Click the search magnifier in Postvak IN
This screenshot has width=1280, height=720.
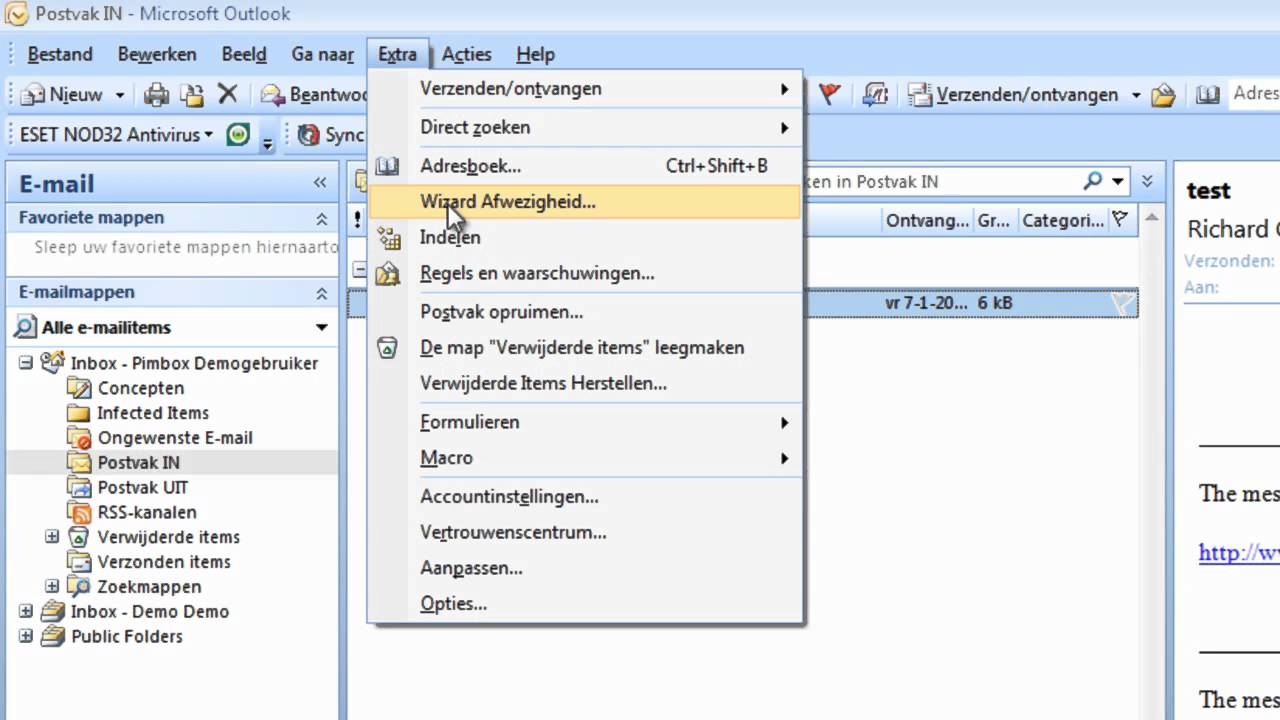tap(1092, 181)
